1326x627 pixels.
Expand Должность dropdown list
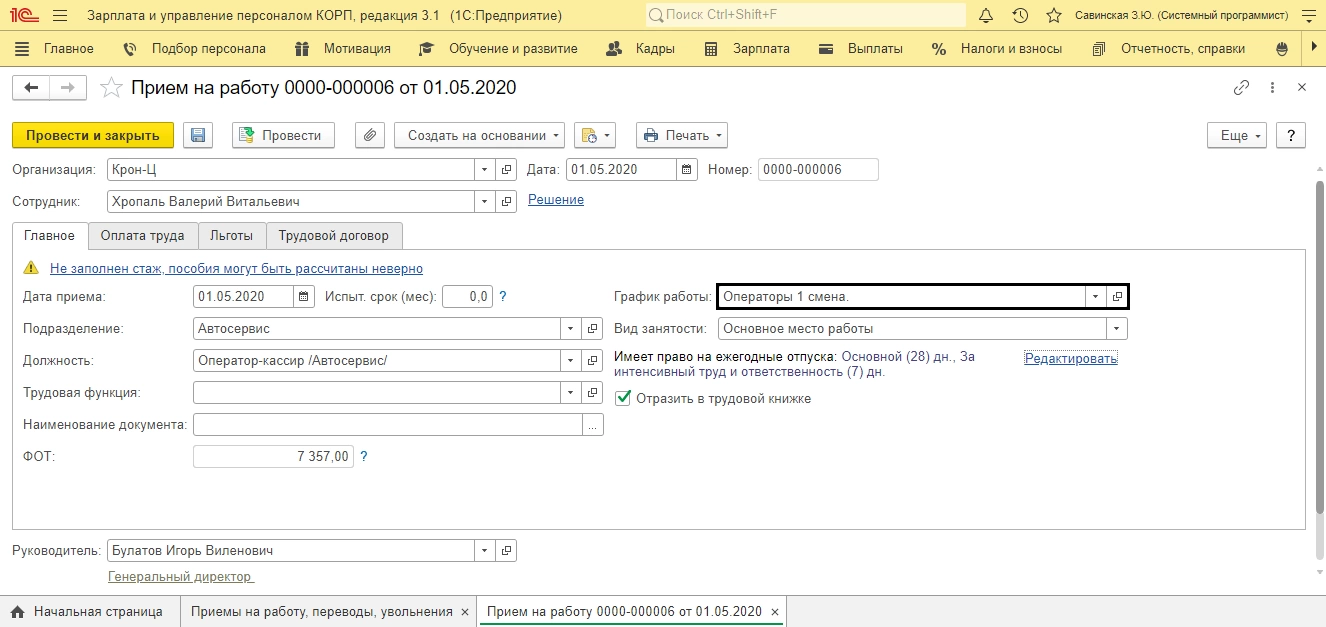tap(571, 360)
